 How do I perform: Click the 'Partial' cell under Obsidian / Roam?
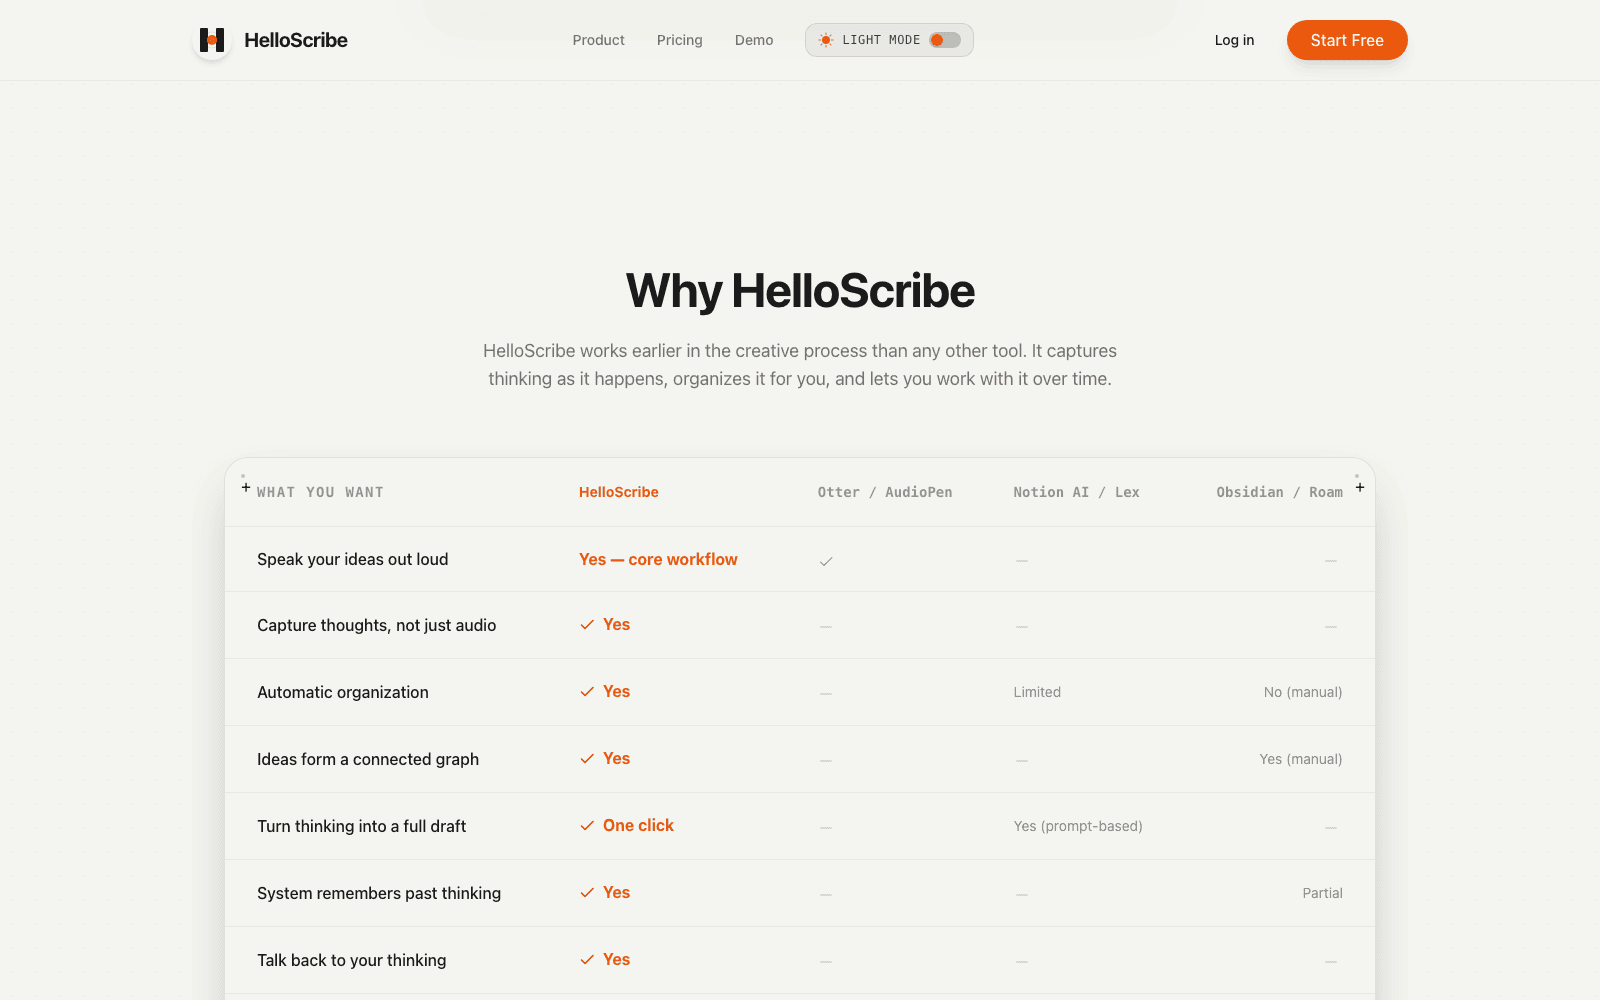point(1322,893)
